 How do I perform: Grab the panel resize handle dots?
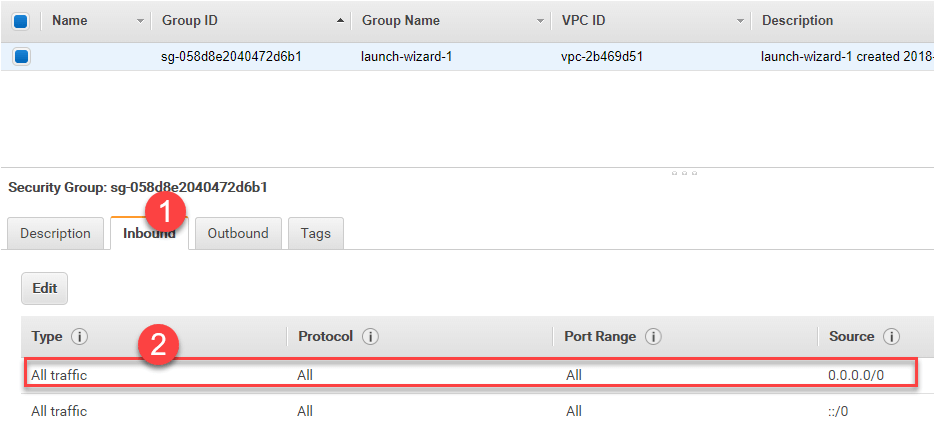(684, 173)
